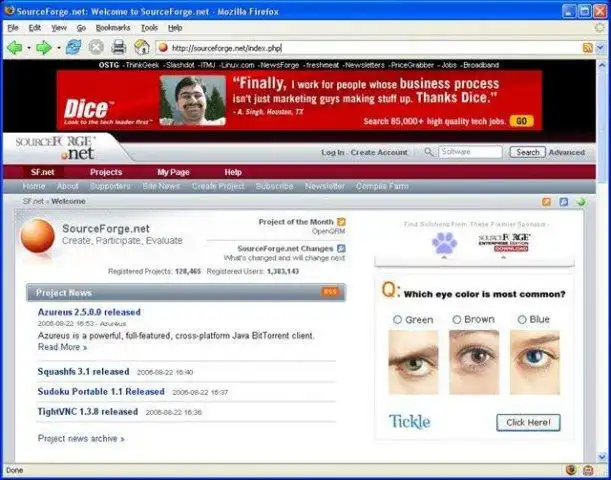Open the View menu
This screenshot has width=611, height=480.
(59, 28)
